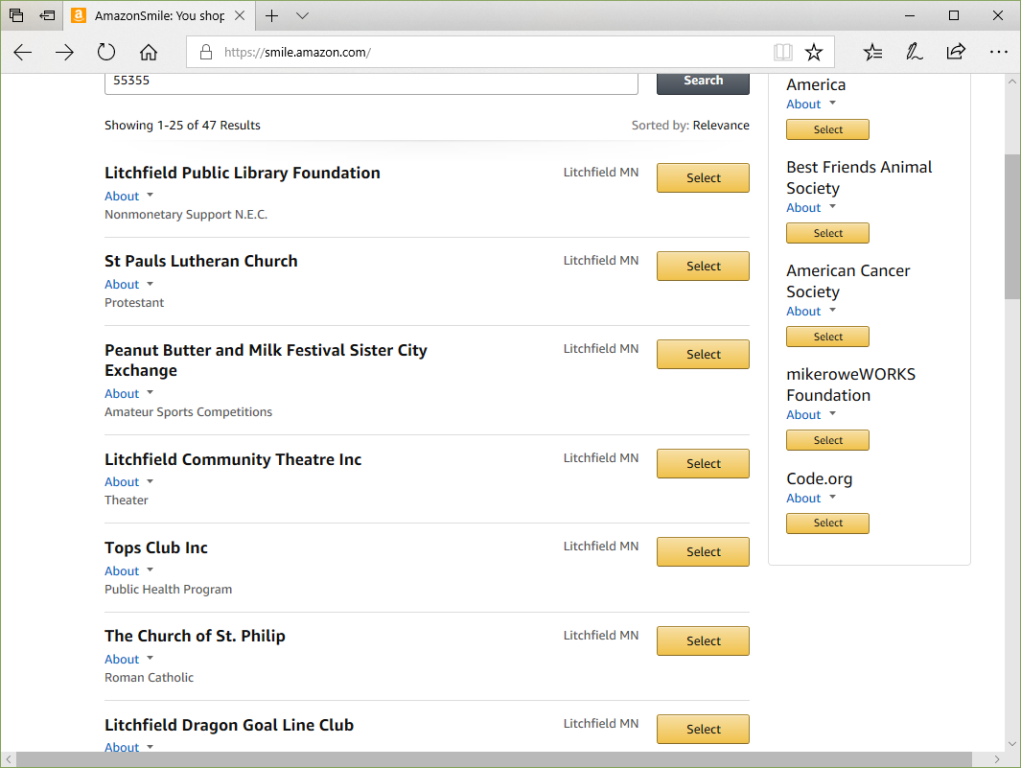Open the Sorted by Relevance dropdown

point(720,125)
